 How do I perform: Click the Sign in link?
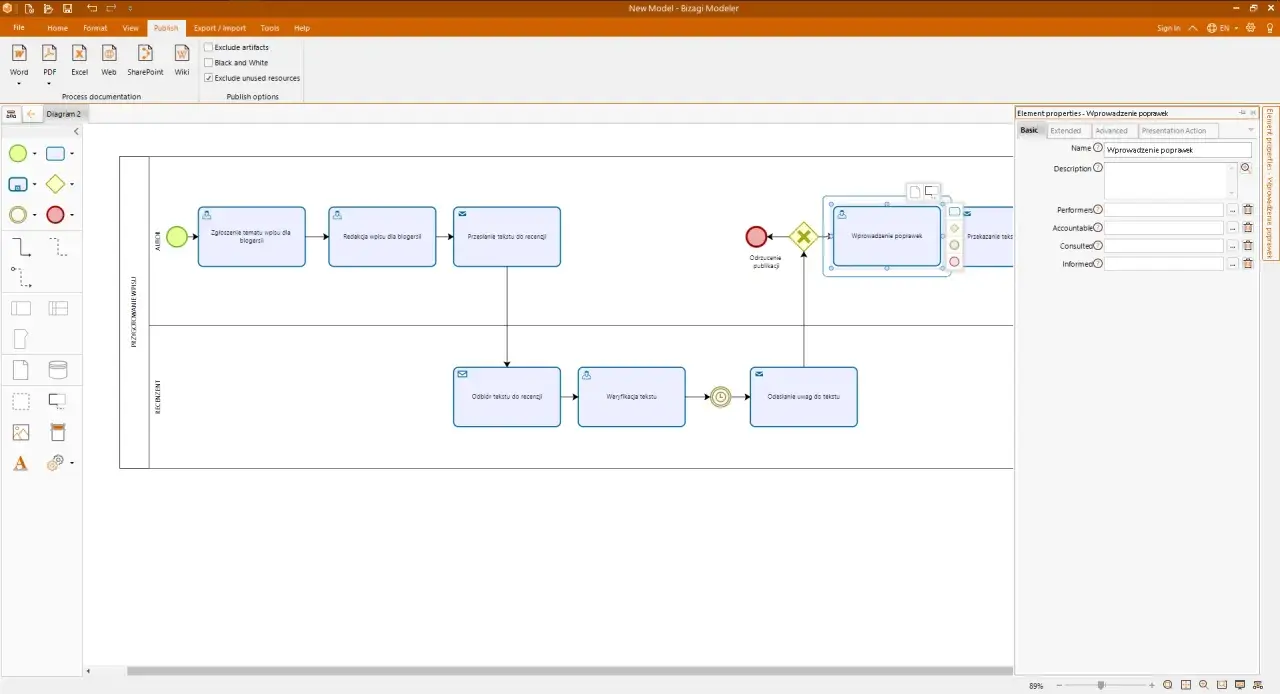1168,28
